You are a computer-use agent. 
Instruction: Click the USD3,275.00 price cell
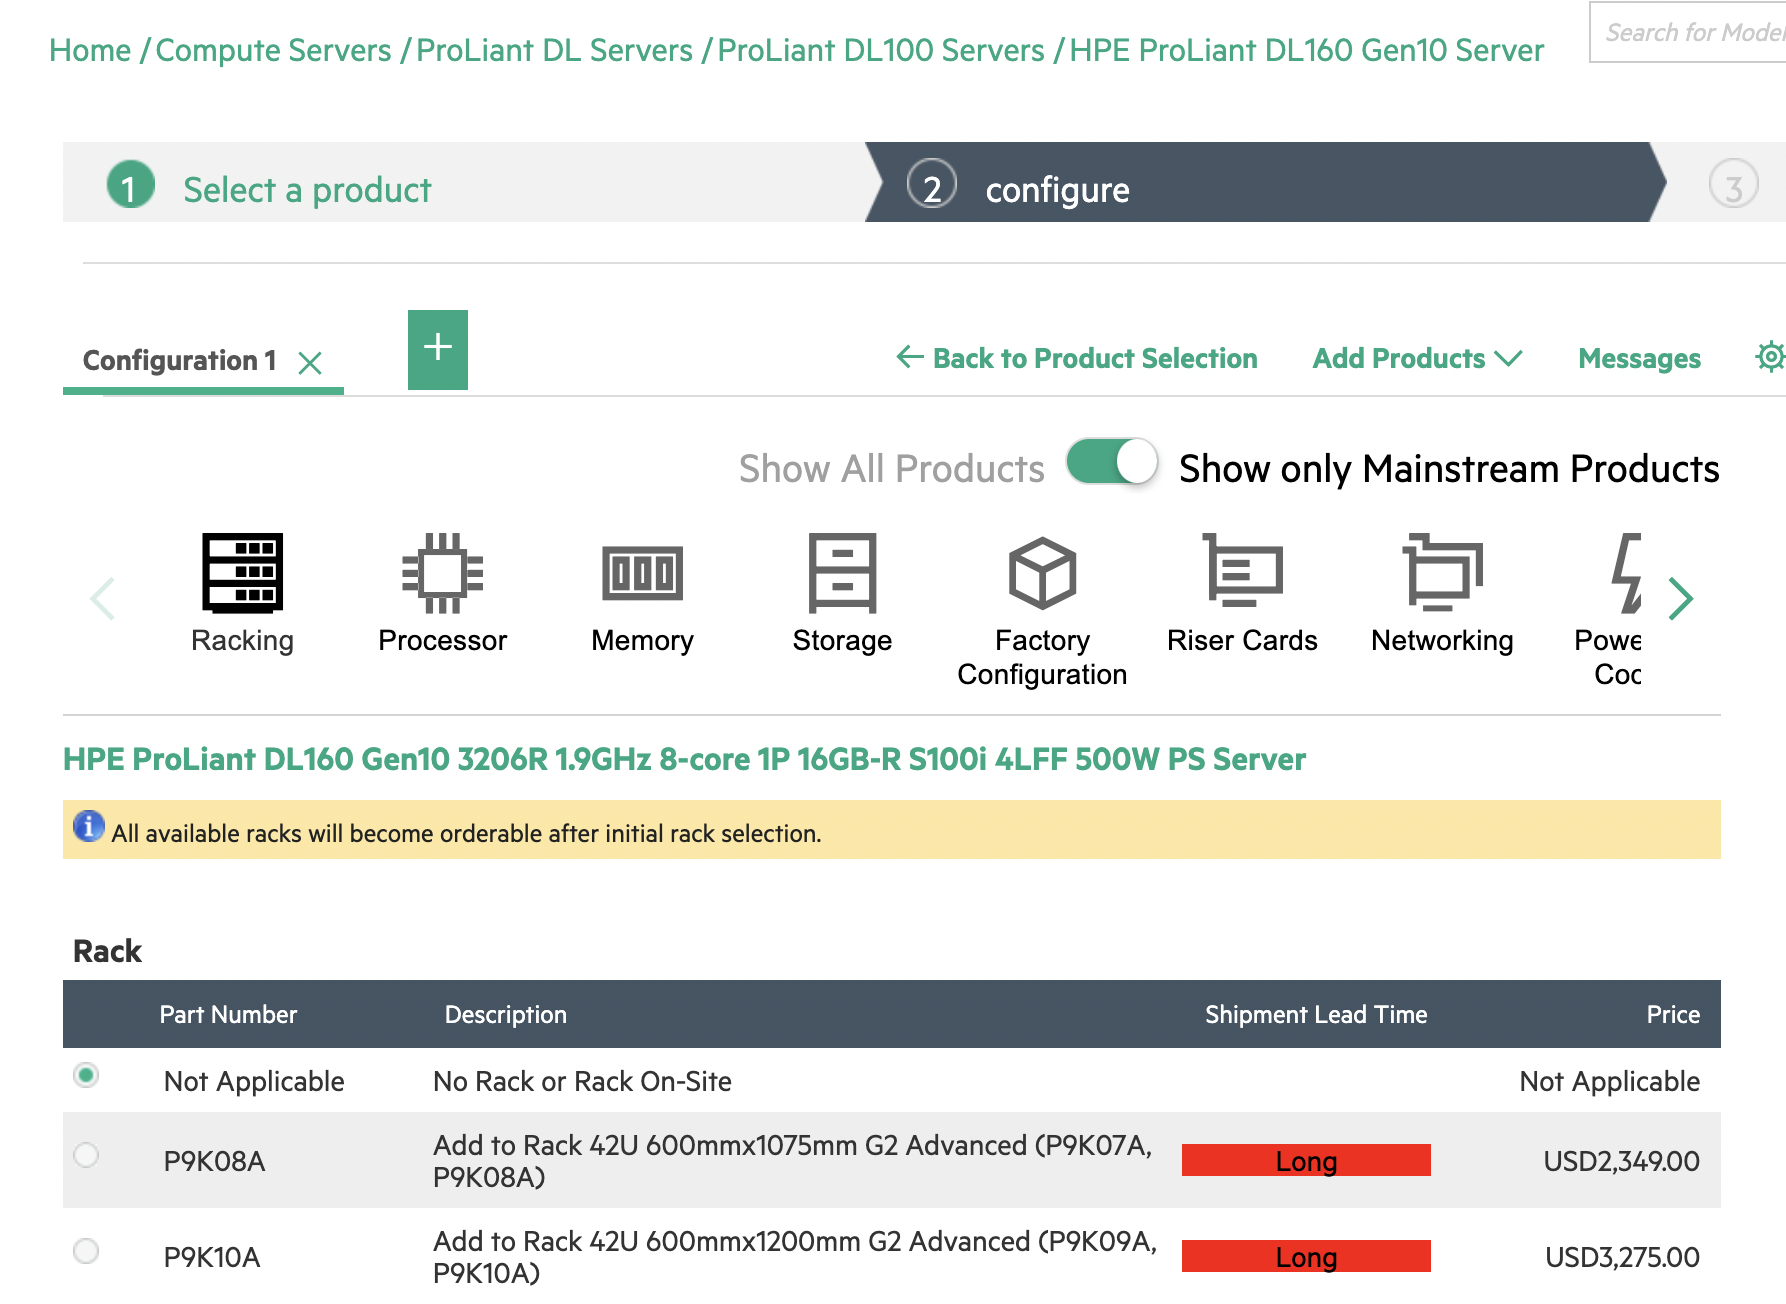point(1622,1257)
